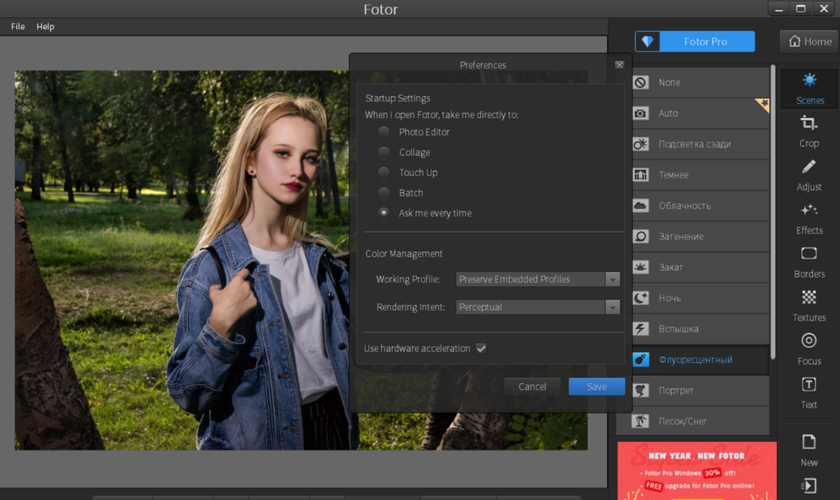
Task: Select the Batch radio button
Action: pos(384,192)
